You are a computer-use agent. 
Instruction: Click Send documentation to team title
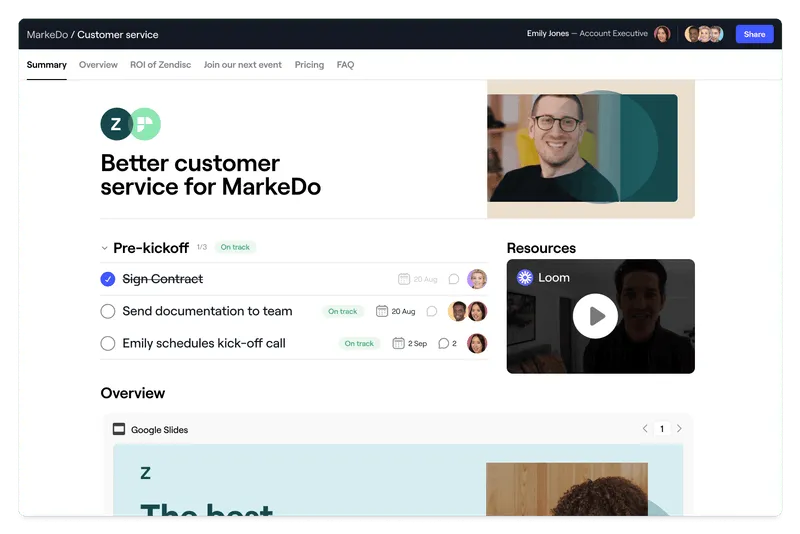[x=207, y=311]
